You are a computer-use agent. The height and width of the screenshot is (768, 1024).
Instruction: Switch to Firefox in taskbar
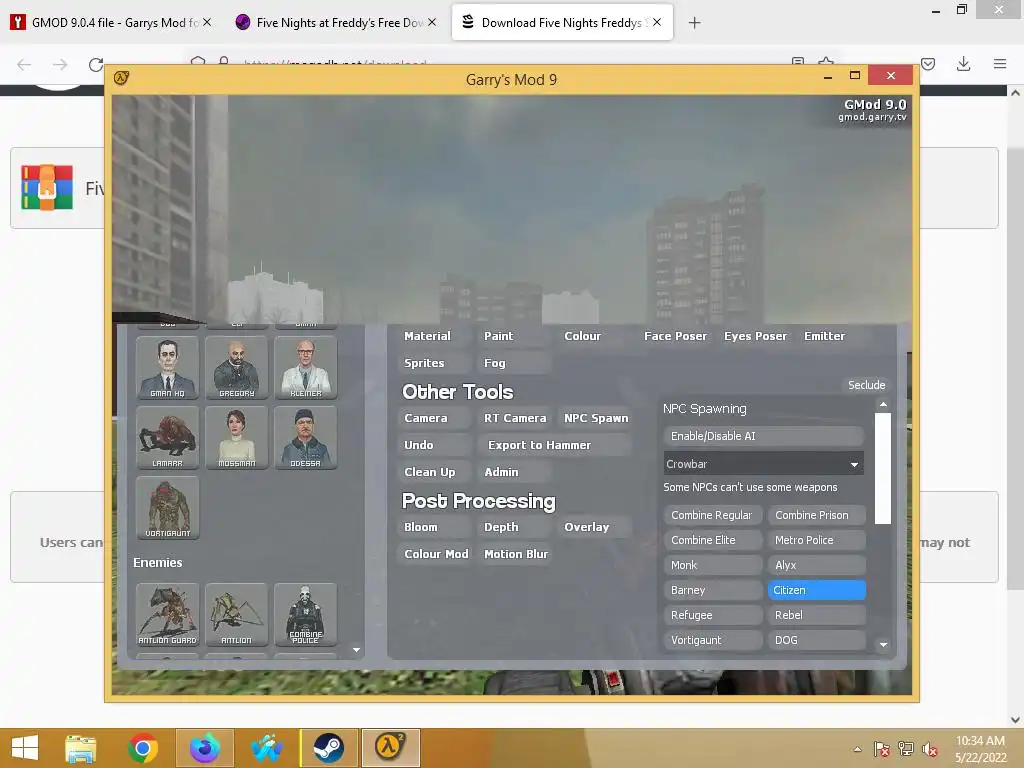point(204,748)
